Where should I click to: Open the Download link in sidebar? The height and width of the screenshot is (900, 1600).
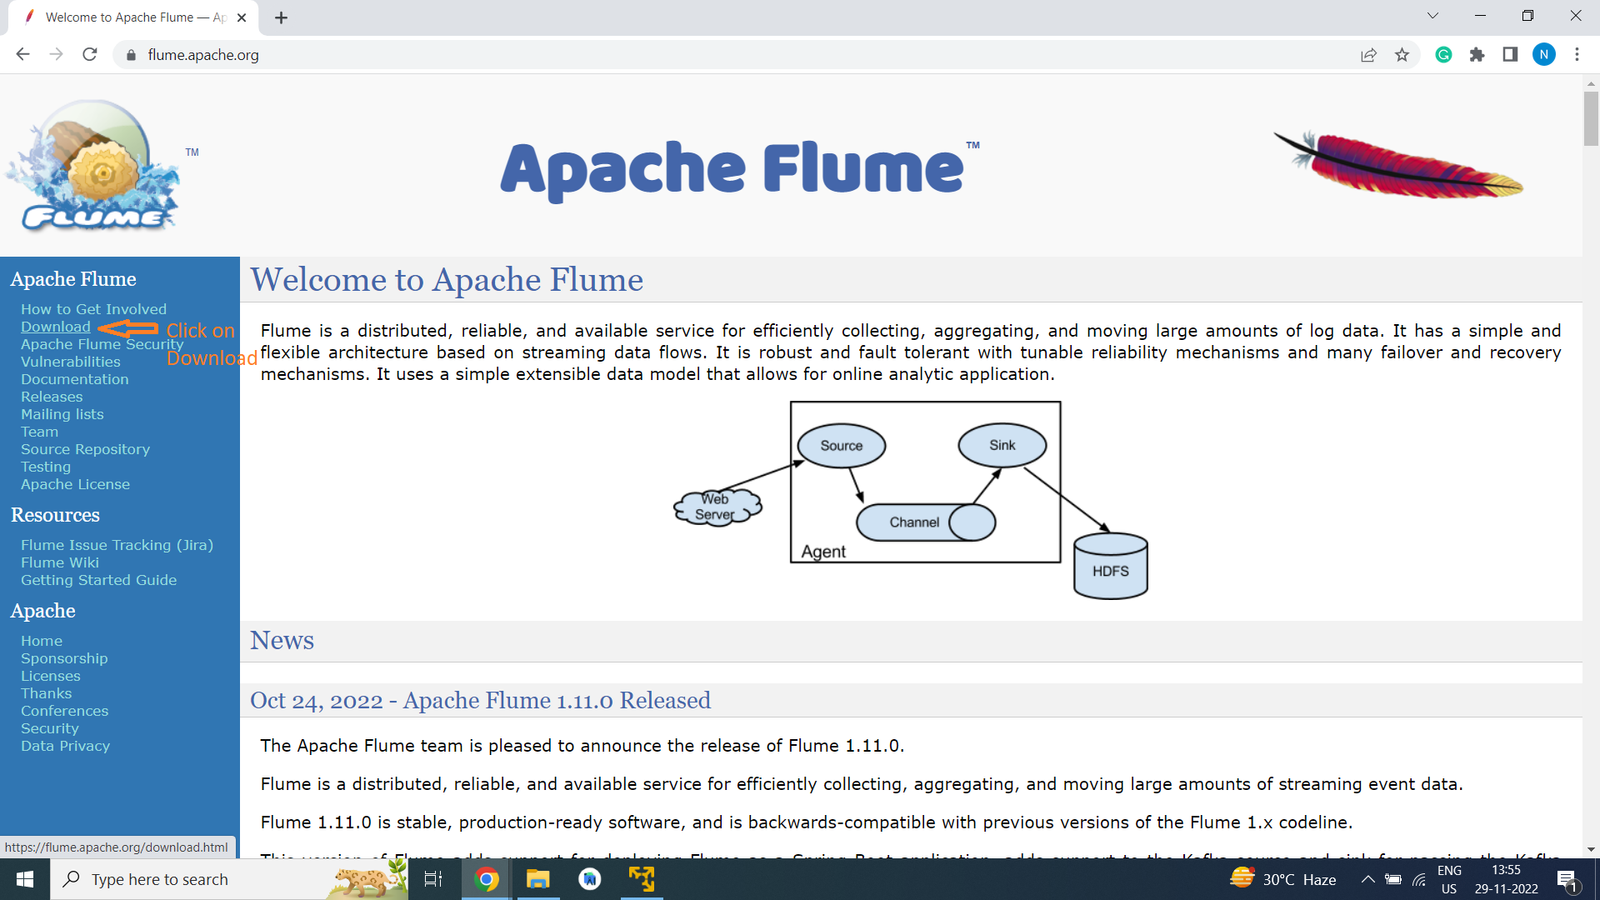[55, 327]
